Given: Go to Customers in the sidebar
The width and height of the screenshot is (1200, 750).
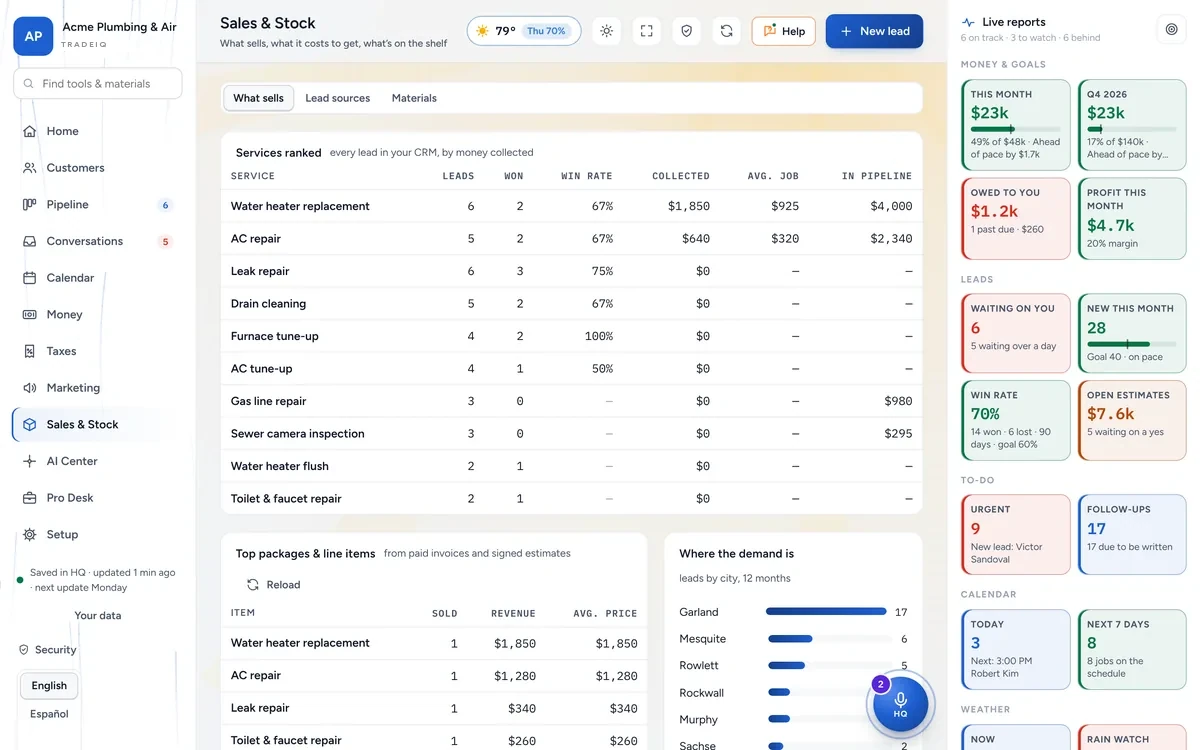Looking at the screenshot, I should tap(97, 168).
